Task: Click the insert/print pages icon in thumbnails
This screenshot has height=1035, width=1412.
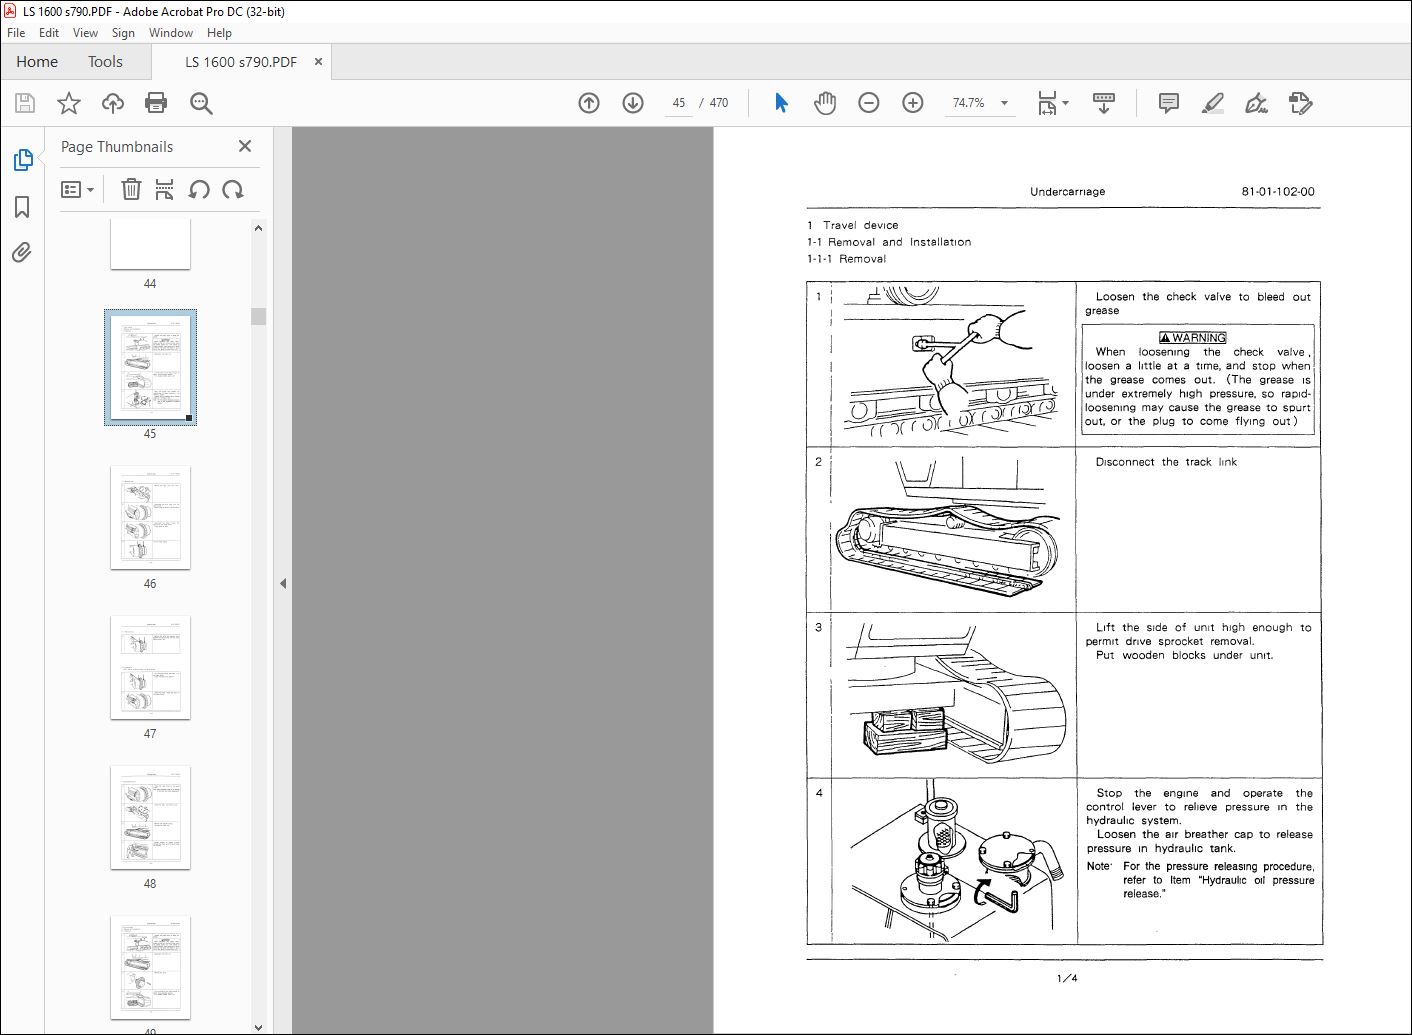Action: pos(165,189)
